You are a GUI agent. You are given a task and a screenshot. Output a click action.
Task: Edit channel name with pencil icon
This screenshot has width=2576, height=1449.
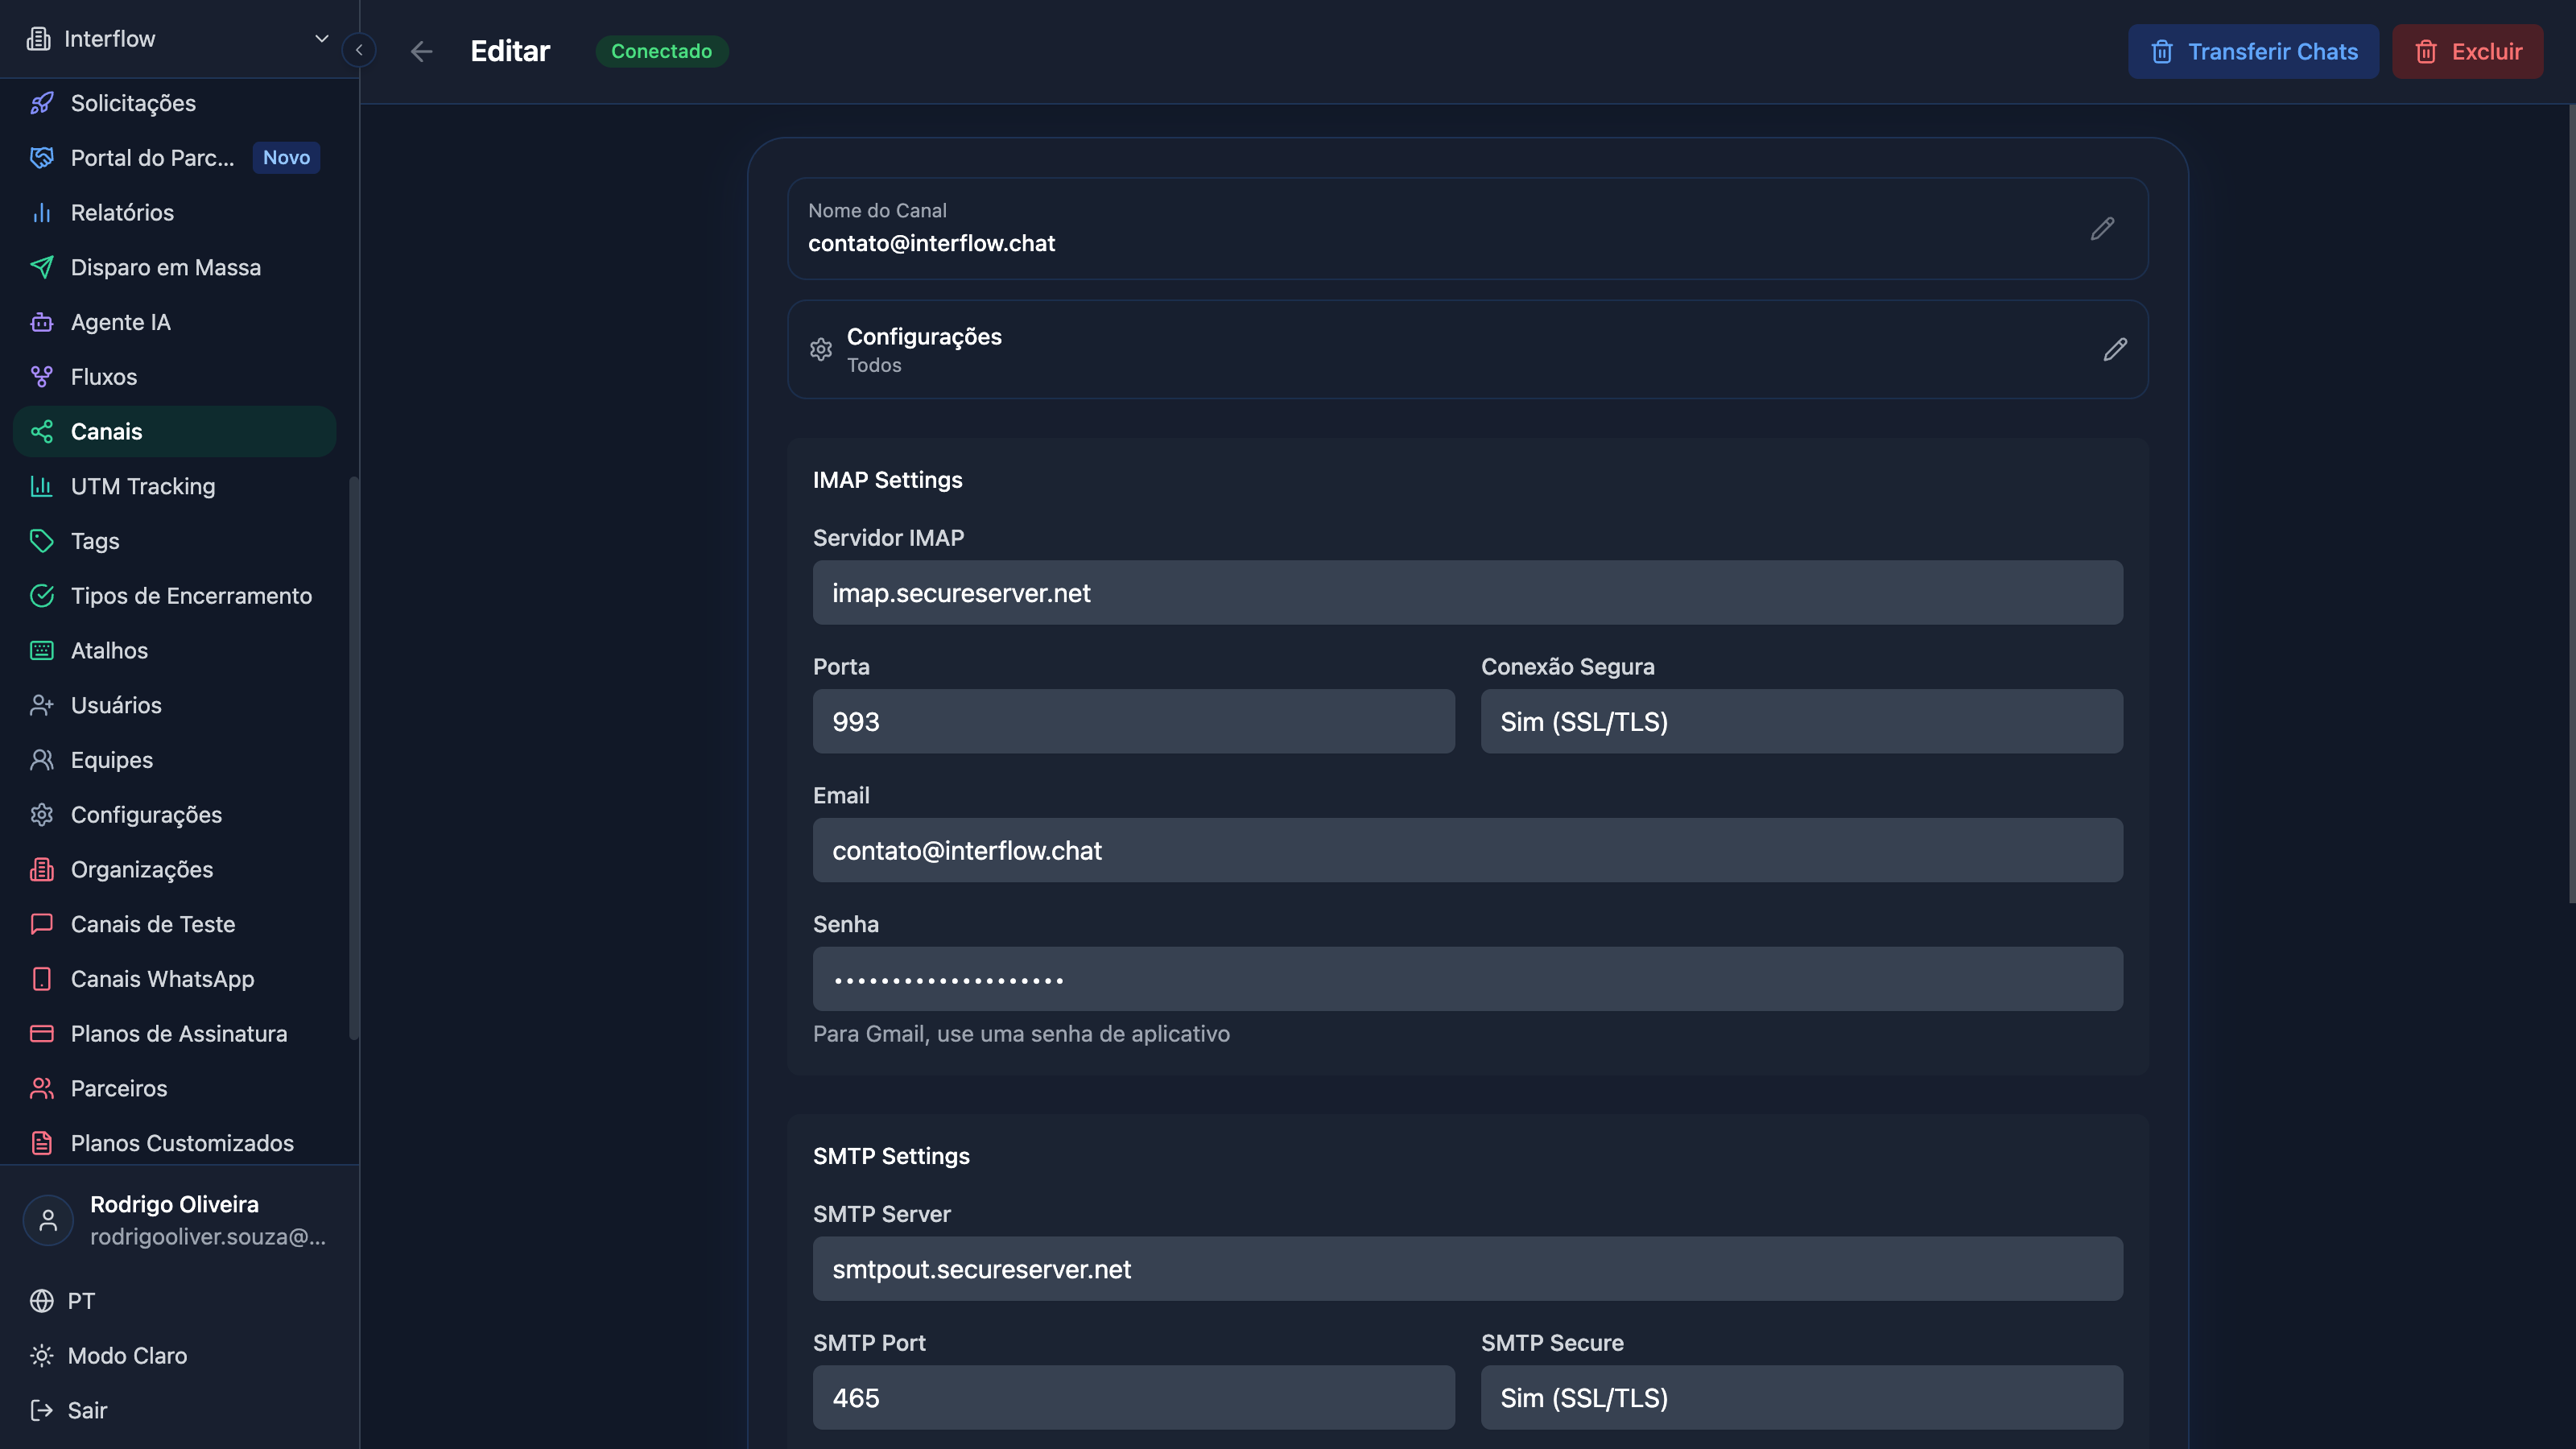(x=2102, y=229)
